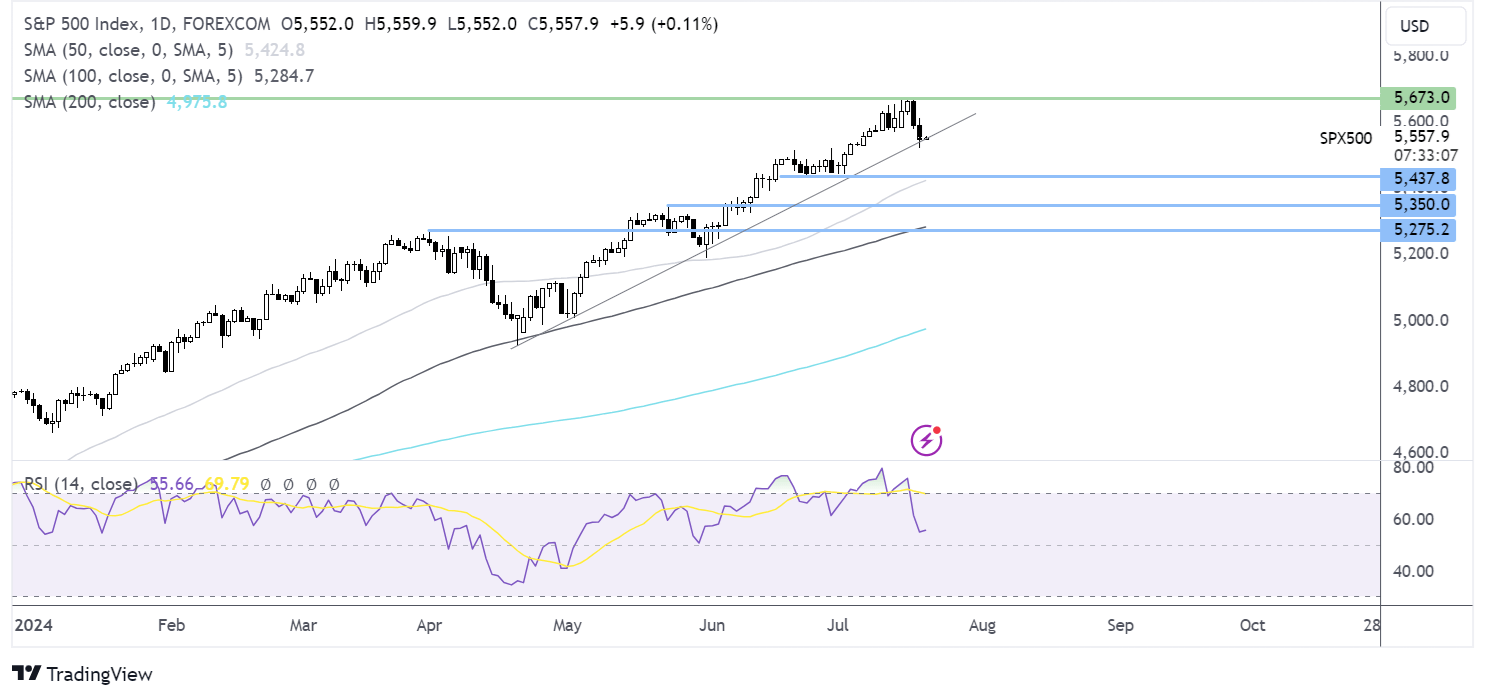Click the blue 5,437.8 price label
This screenshot has width=1488, height=700.
(1417, 178)
